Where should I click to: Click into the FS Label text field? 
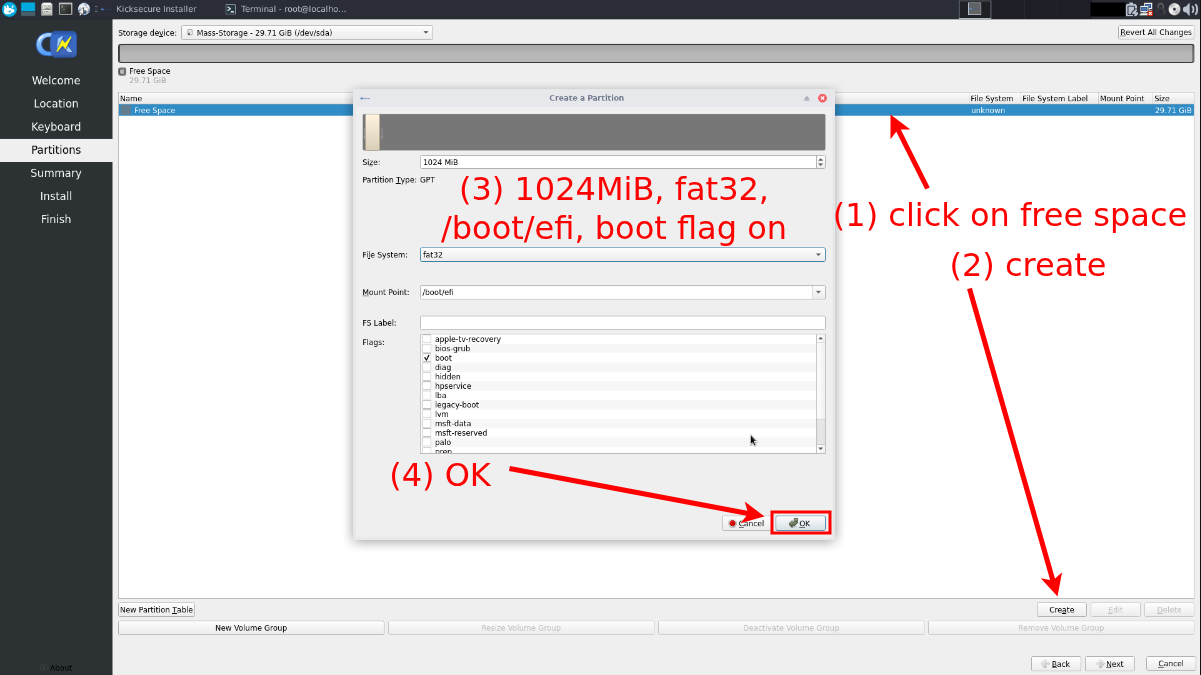622,323
